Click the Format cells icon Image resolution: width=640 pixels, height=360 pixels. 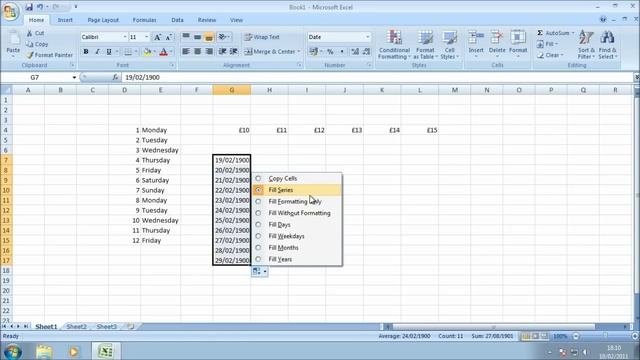518,38
